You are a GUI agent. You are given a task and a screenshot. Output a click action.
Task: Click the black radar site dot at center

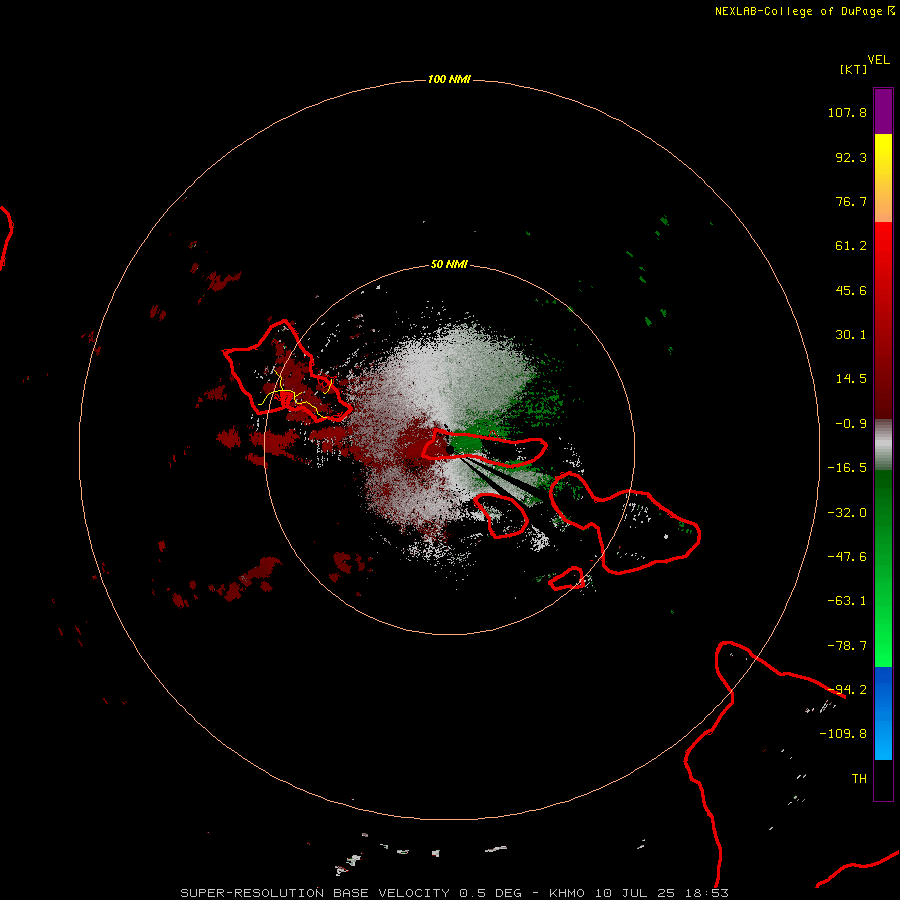click(x=451, y=448)
